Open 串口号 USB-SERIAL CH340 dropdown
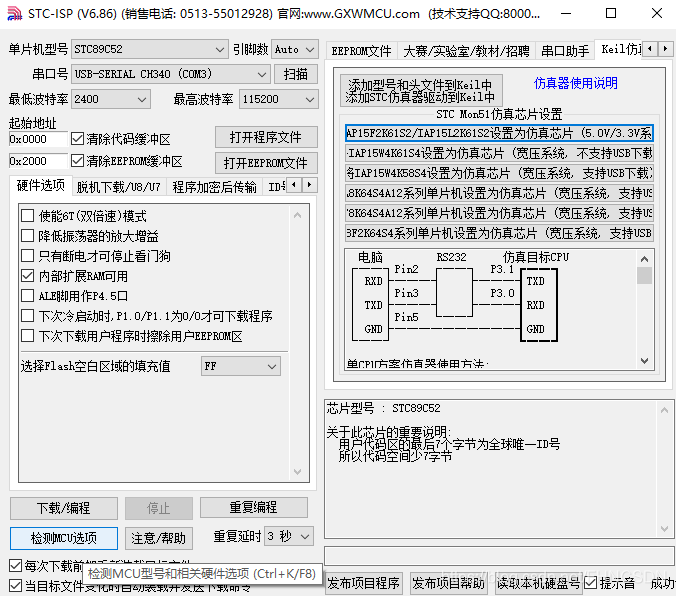Viewport: 676px width, 596px height. [170, 74]
